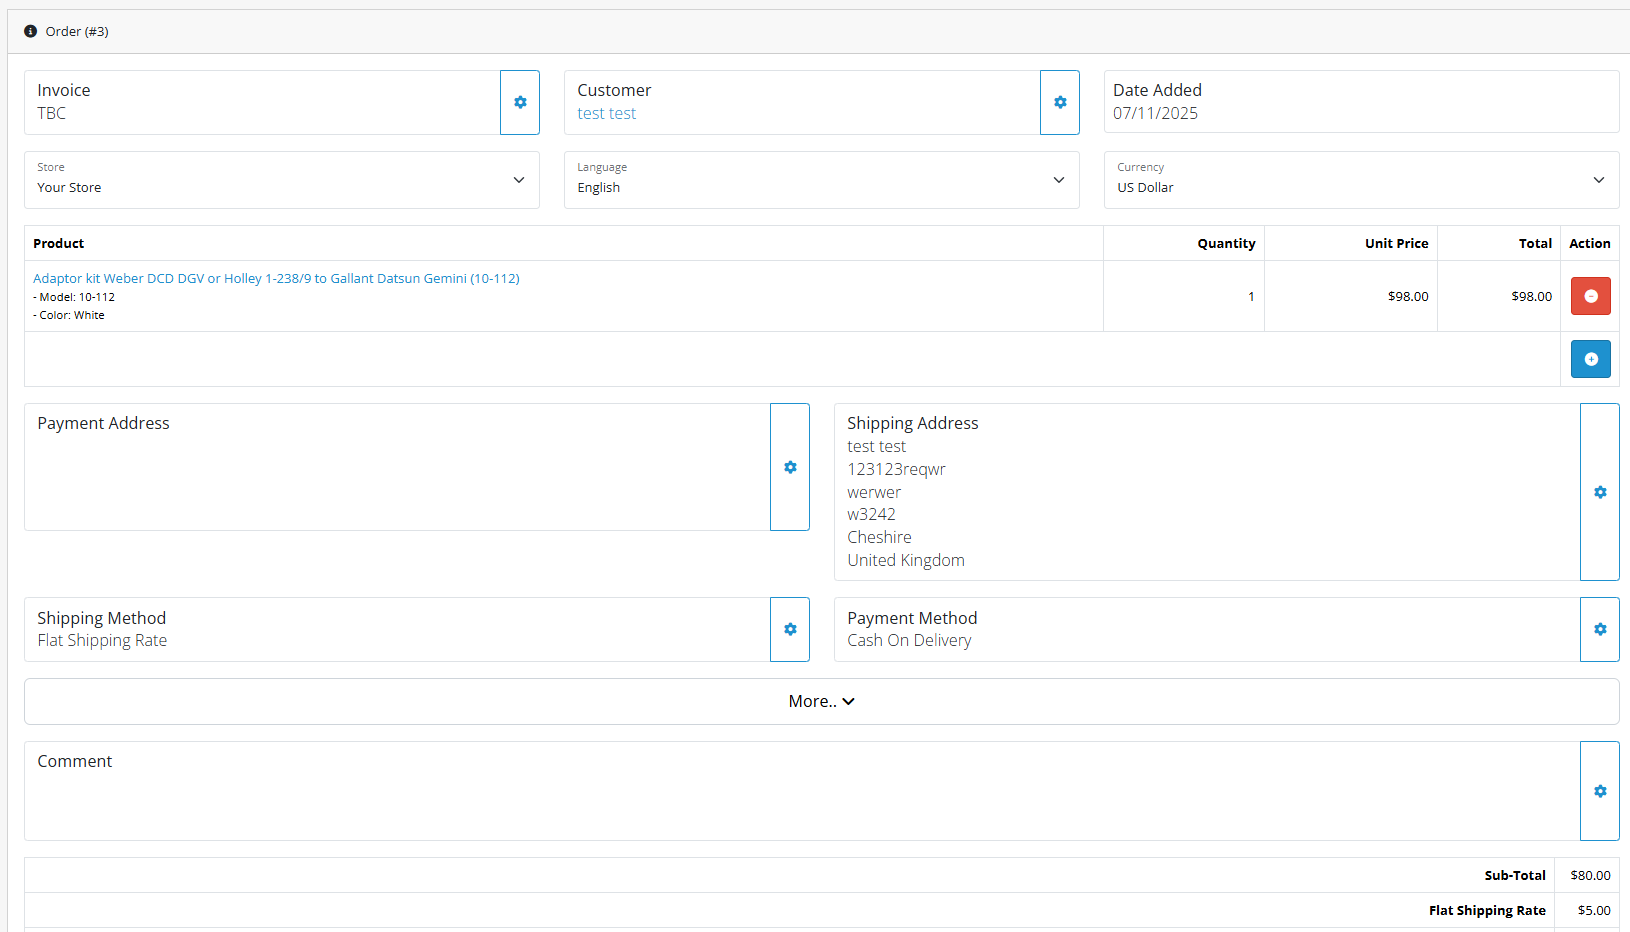Image resolution: width=1630 pixels, height=932 pixels.
Task: Click the Total column header
Action: (1535, 243)
